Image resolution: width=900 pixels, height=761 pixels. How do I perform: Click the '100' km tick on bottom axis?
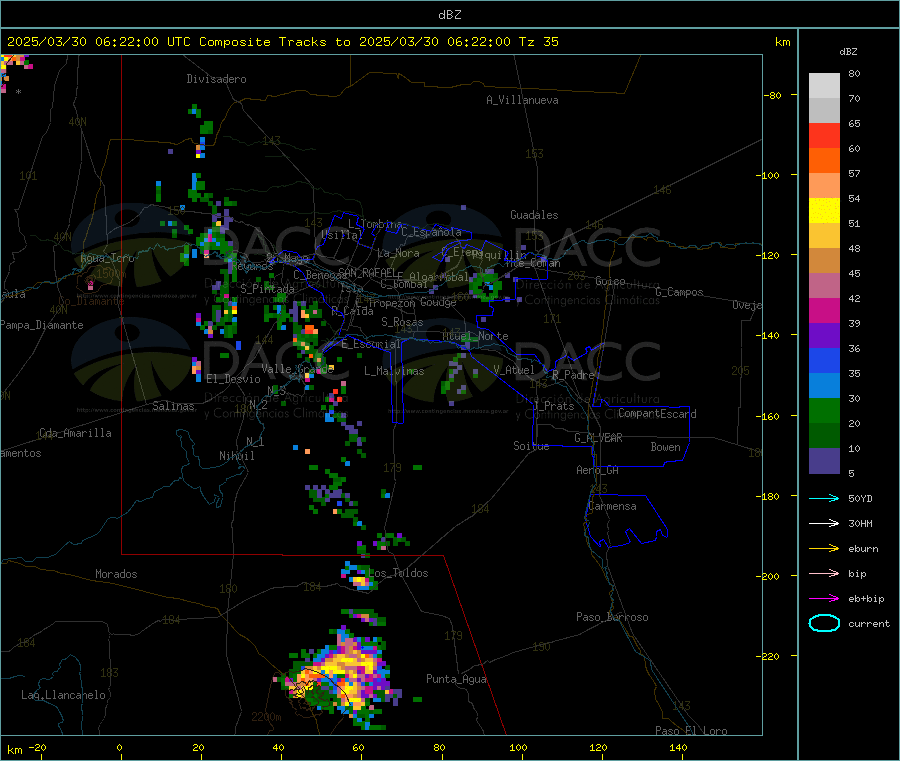point(518,747)
